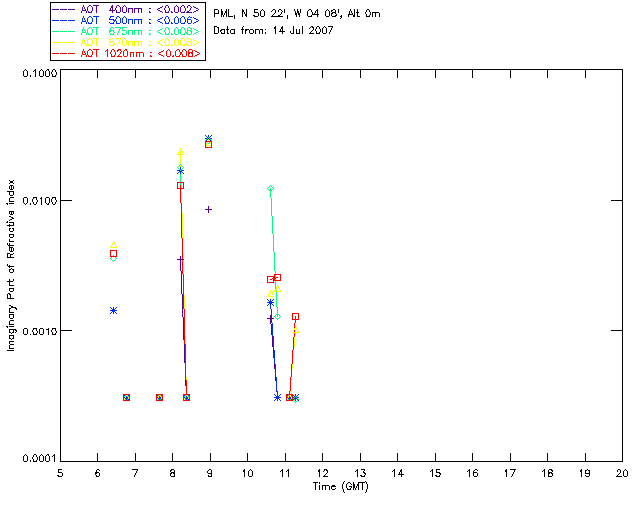Click the x-axis tick label 9
The width and height of the screenshot is (640, 512).
point(210,473)
